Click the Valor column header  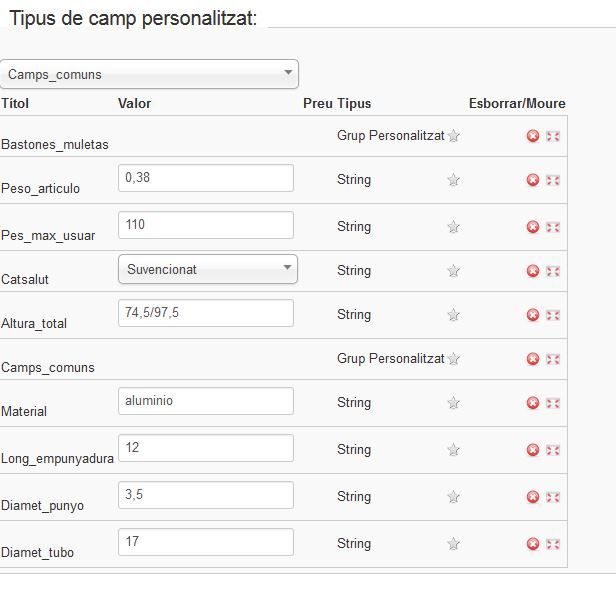tap(134, 103)
